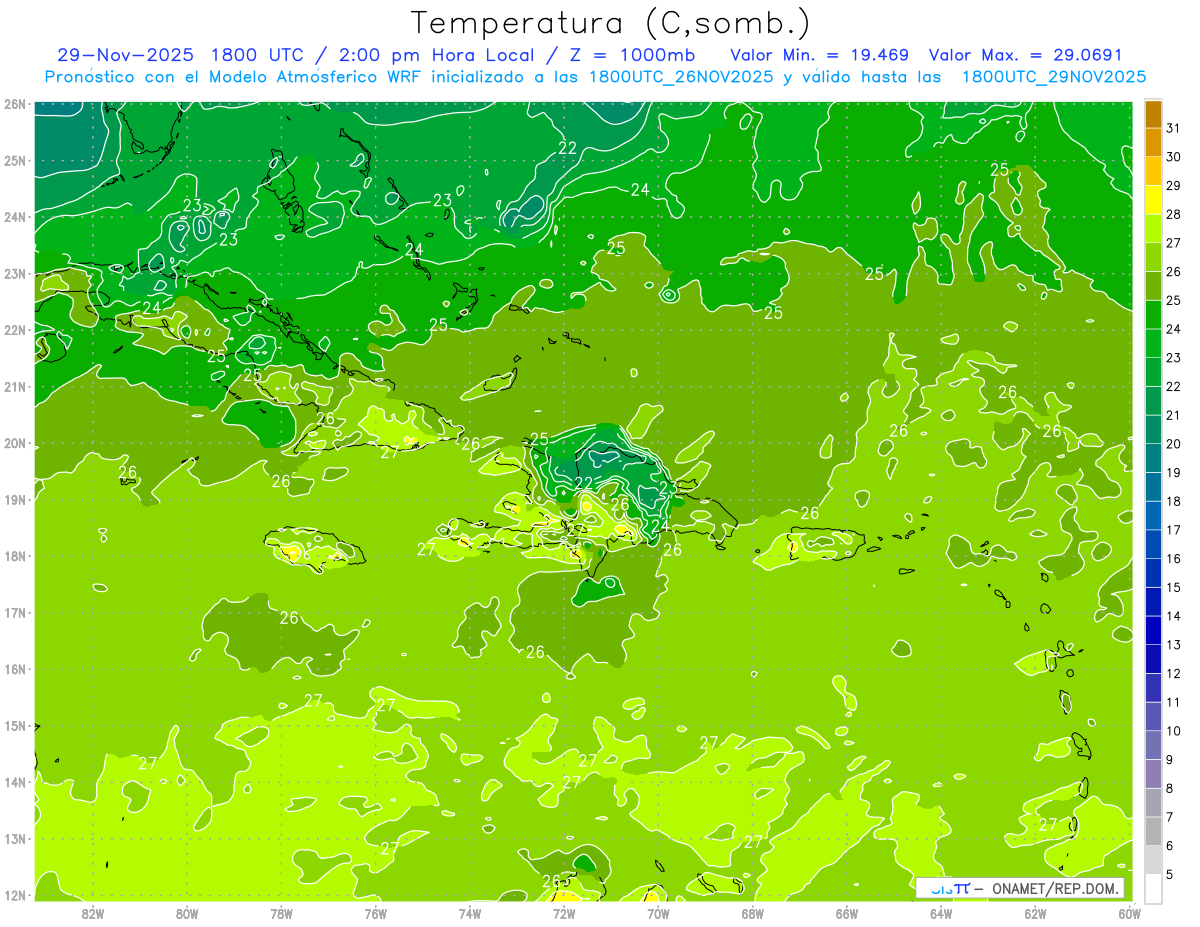Click the blue swatch between 16 and 17
Screen dimensions: 1200x927
point(1153,544)
